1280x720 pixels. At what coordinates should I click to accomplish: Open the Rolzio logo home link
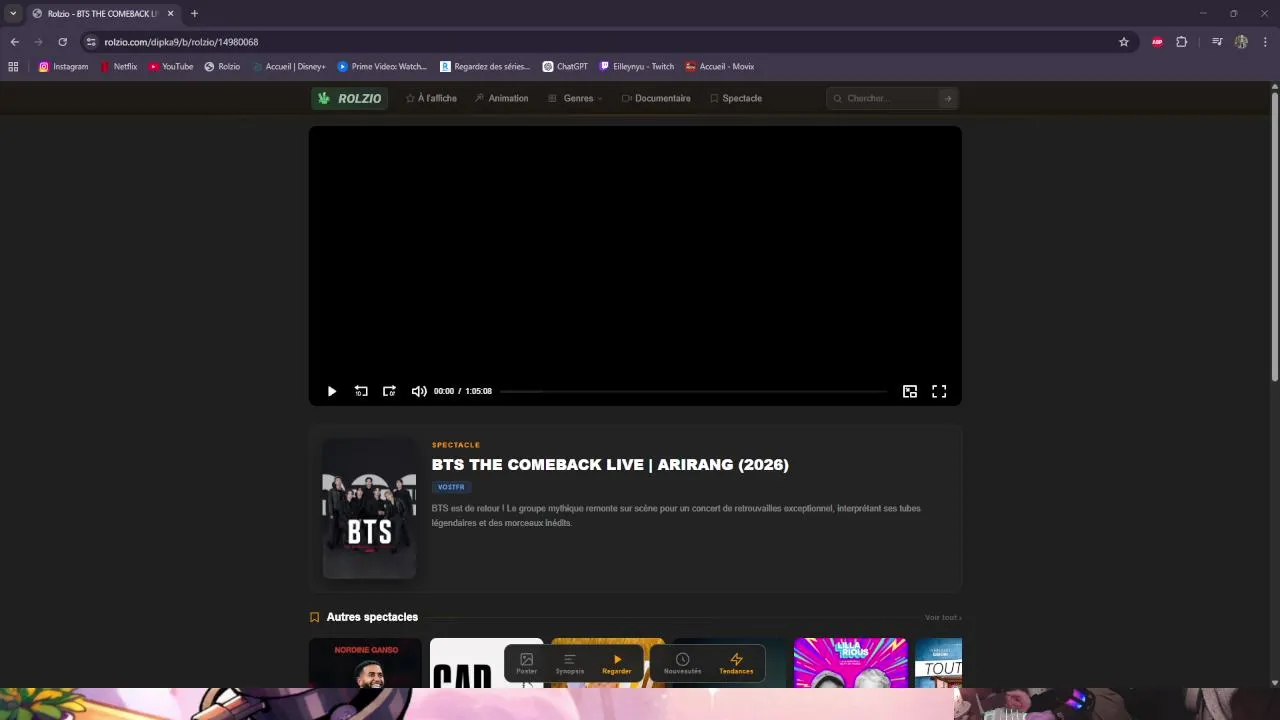pos(349,98)
